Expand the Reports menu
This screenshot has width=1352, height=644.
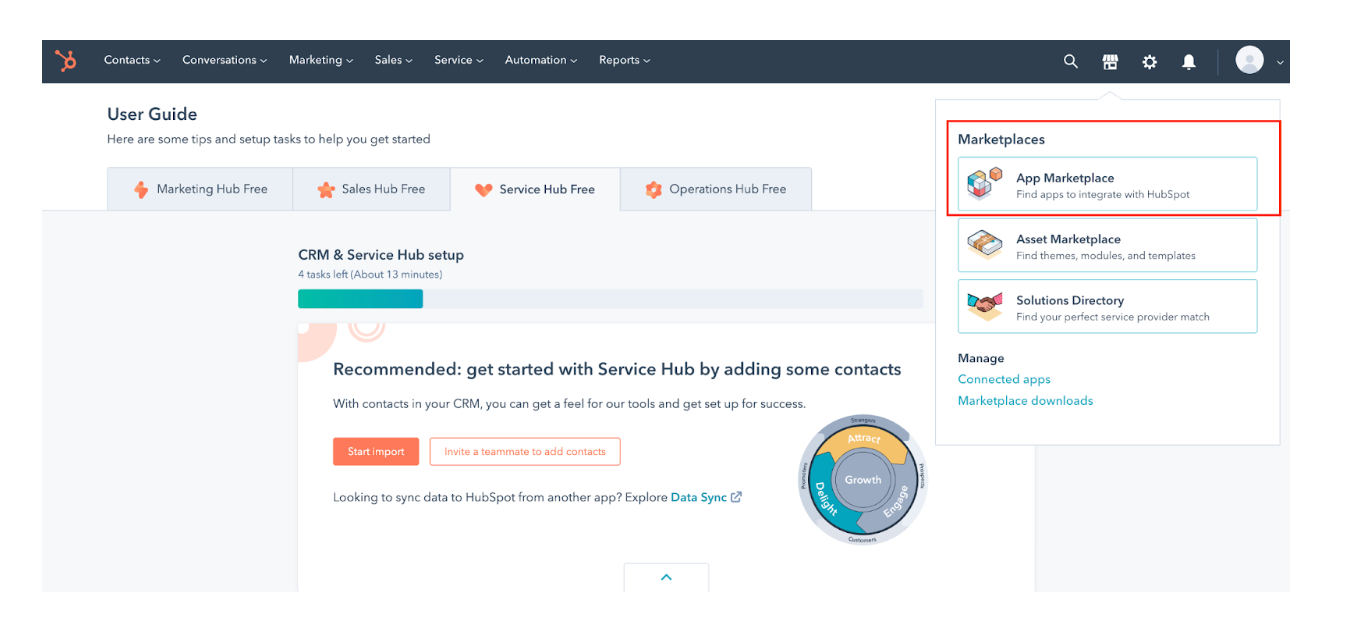(x=624, y=60)
